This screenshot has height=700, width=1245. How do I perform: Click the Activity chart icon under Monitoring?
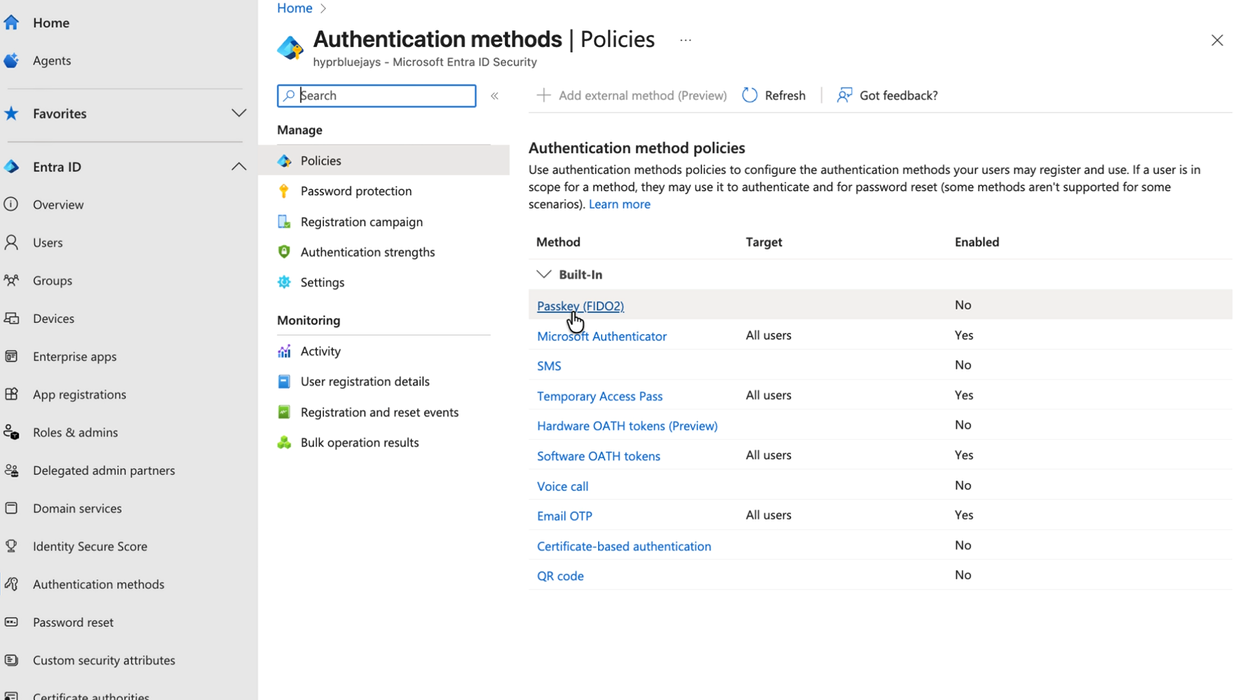click(284, 351)
